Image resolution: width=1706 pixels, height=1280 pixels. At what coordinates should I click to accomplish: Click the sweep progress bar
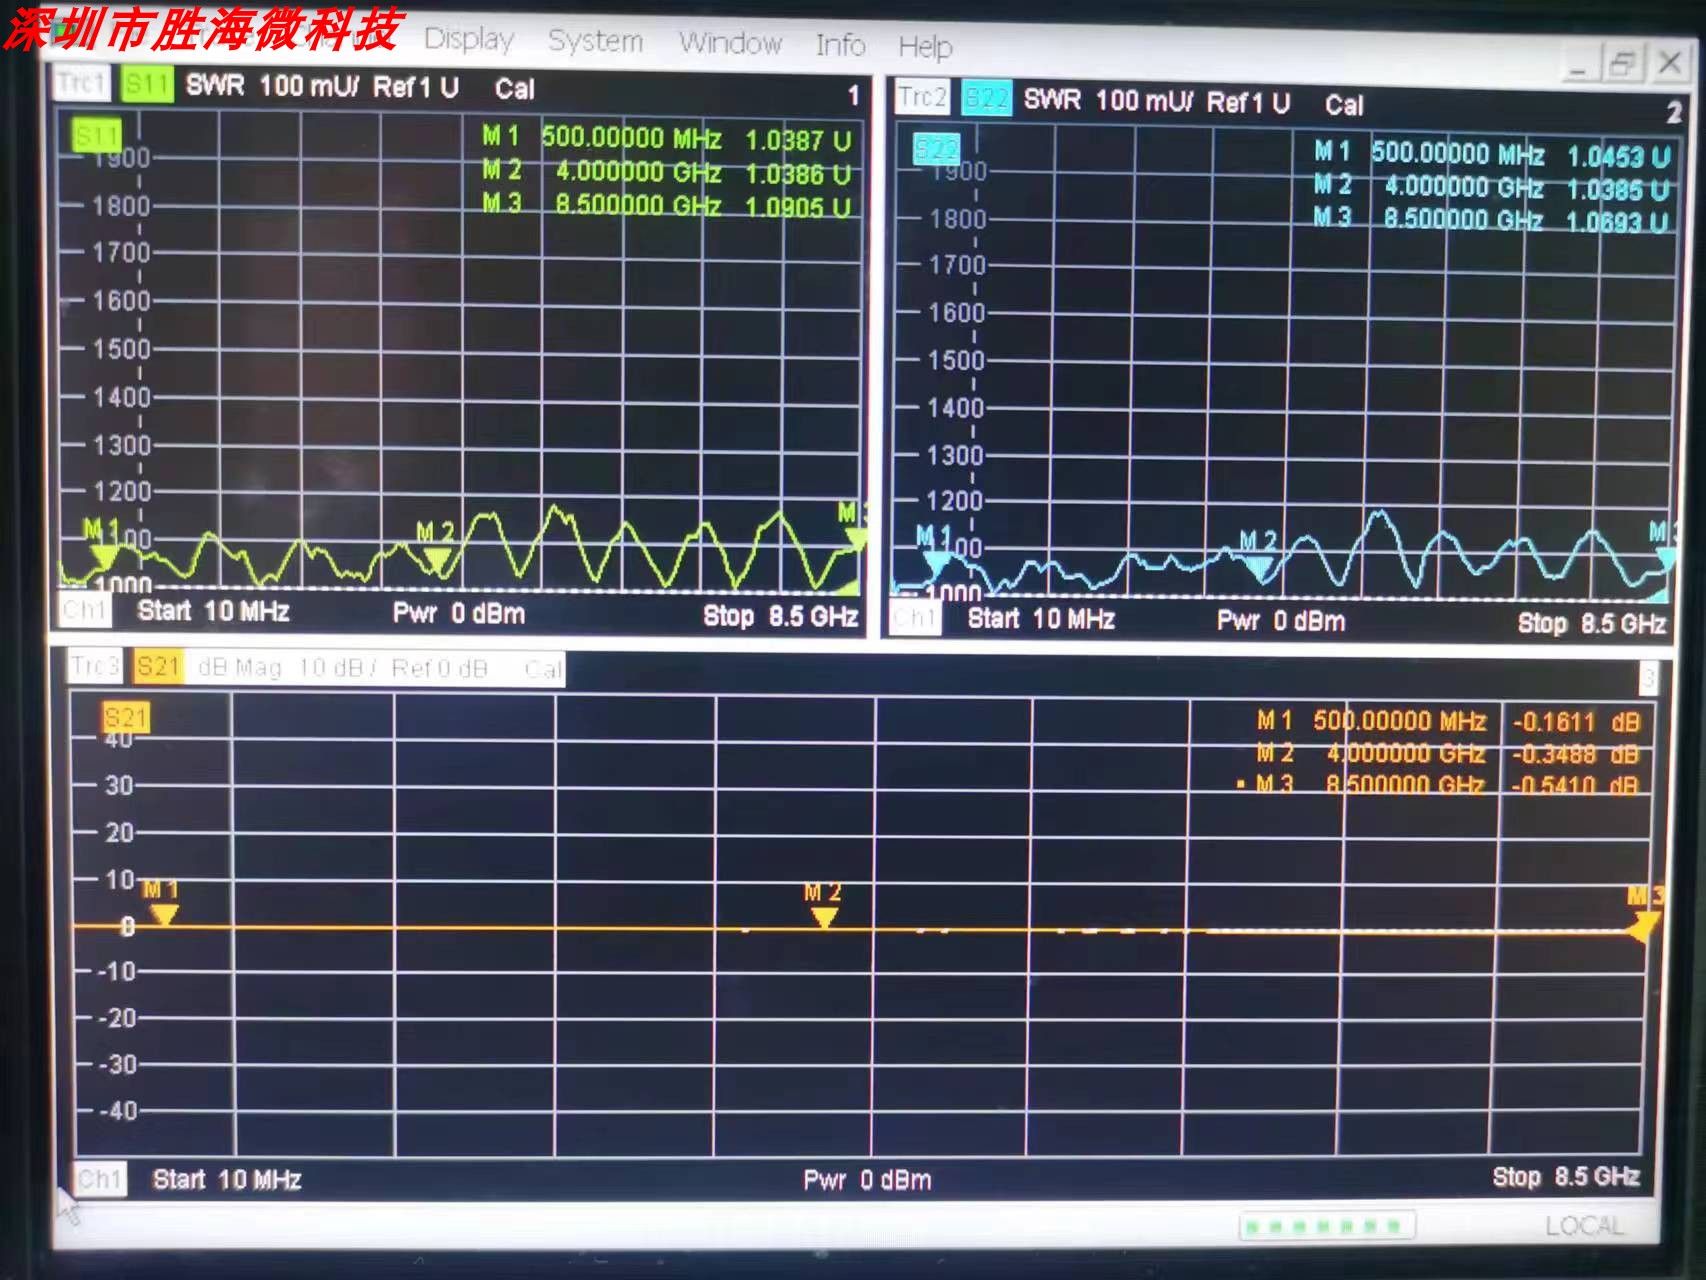1327,1226
